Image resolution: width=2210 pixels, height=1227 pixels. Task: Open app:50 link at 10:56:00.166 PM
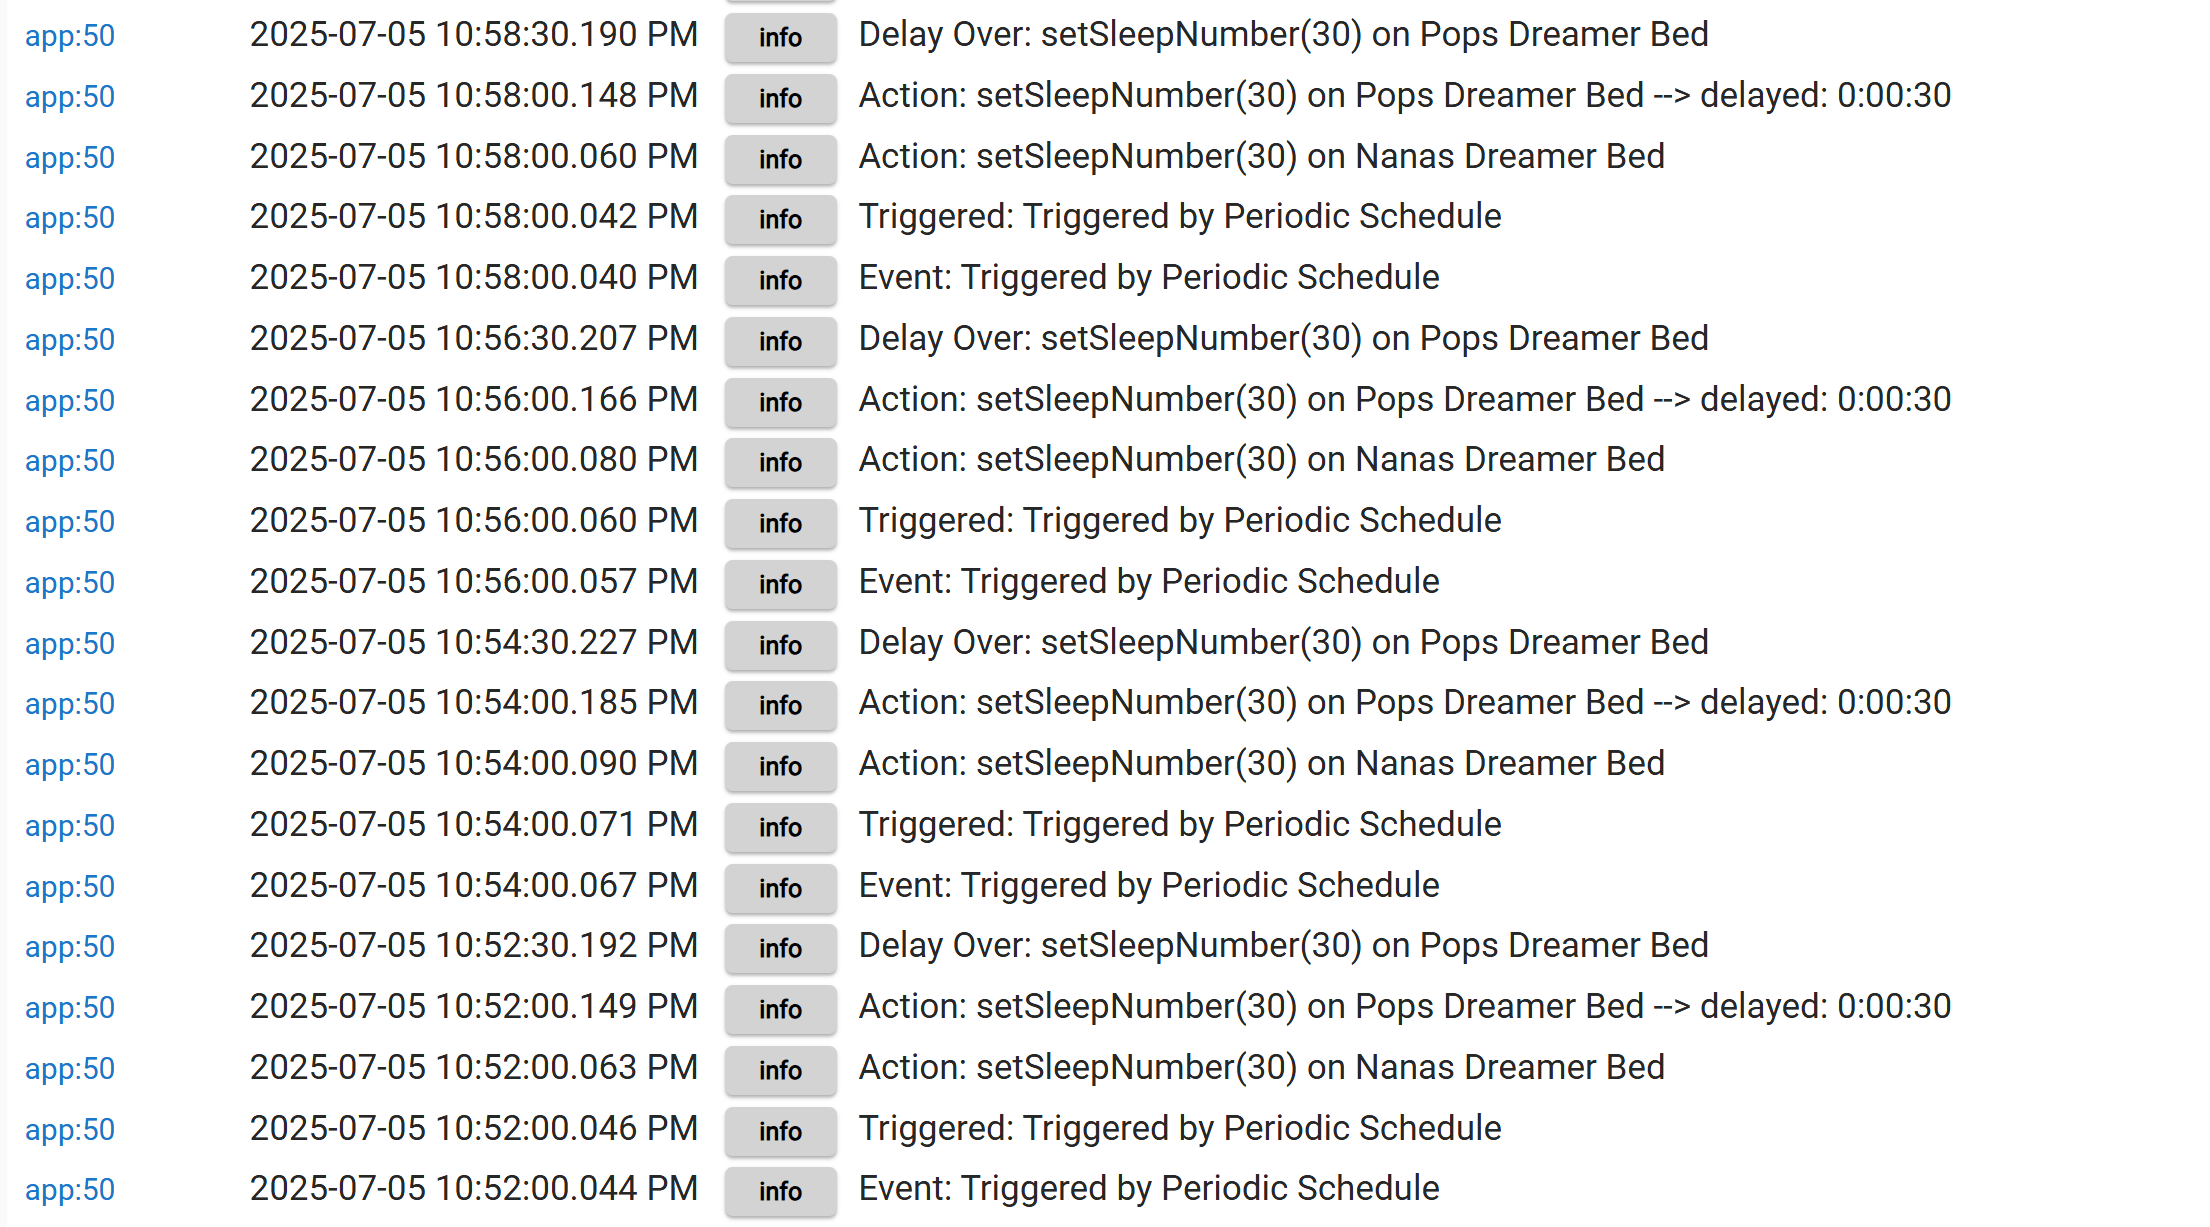pyautogui.click(x=70, y=401)
